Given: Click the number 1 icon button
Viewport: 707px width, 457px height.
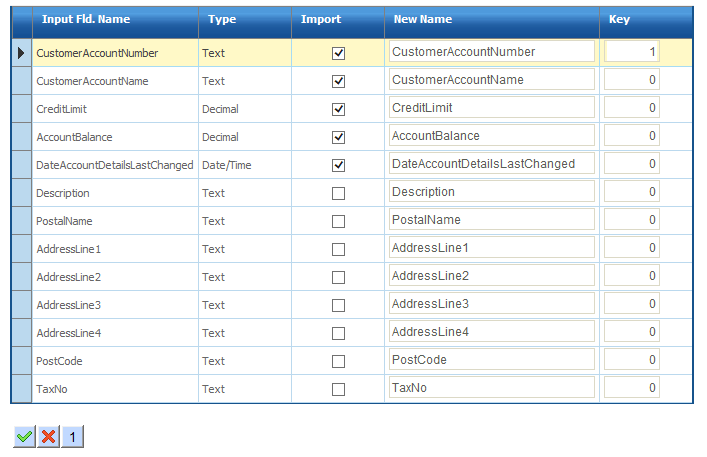Looking at the screenshot, I should coord(72,436).
